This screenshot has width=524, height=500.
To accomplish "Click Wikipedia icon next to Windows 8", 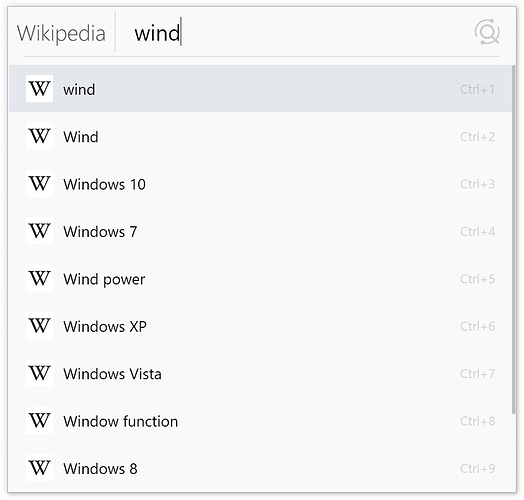I will (39, 468).
